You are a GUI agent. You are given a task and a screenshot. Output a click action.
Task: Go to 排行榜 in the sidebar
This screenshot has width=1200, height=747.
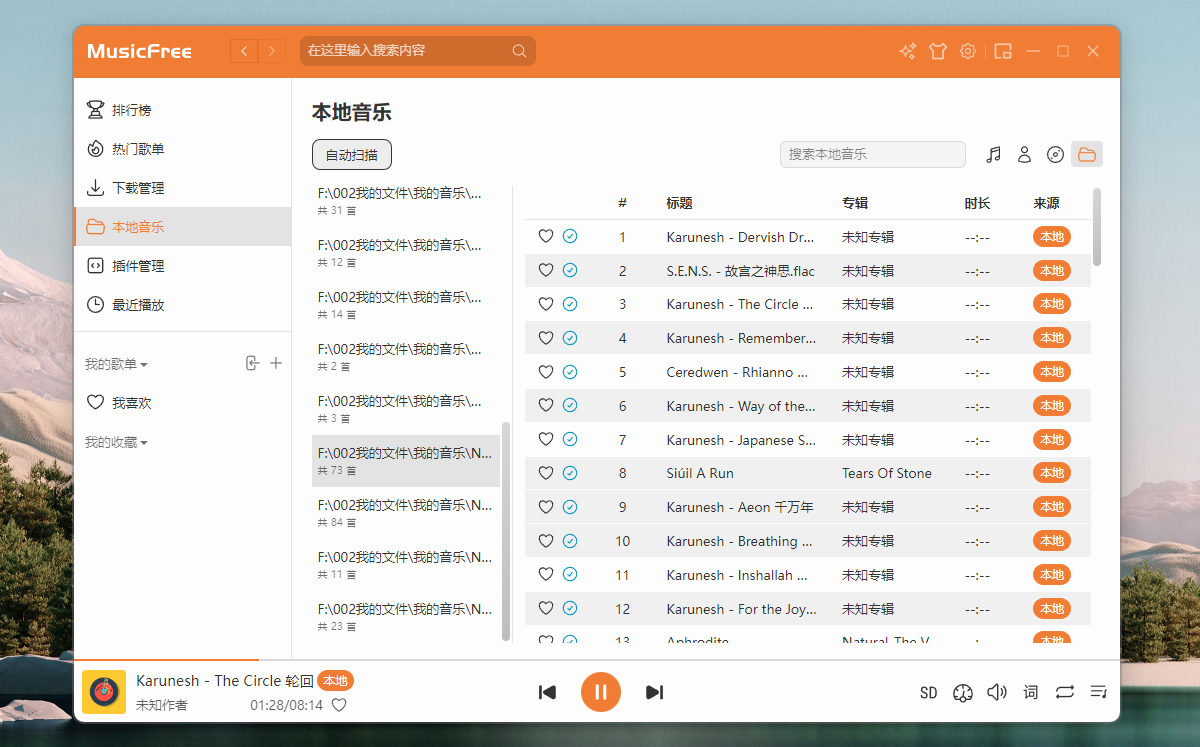(x=131, y=110)
